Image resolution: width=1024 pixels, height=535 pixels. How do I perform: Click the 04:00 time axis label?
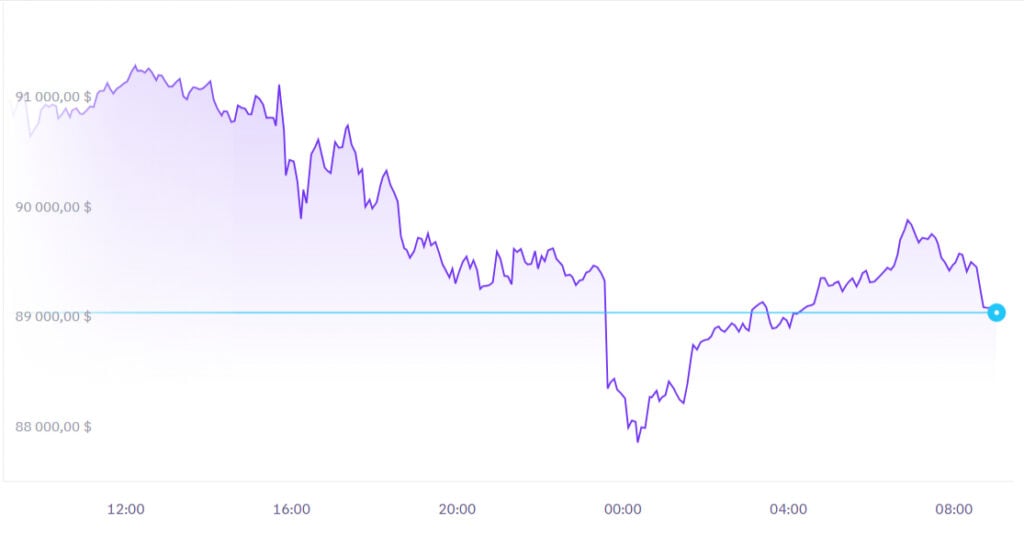pyautogui.click(x=788, y=509)
